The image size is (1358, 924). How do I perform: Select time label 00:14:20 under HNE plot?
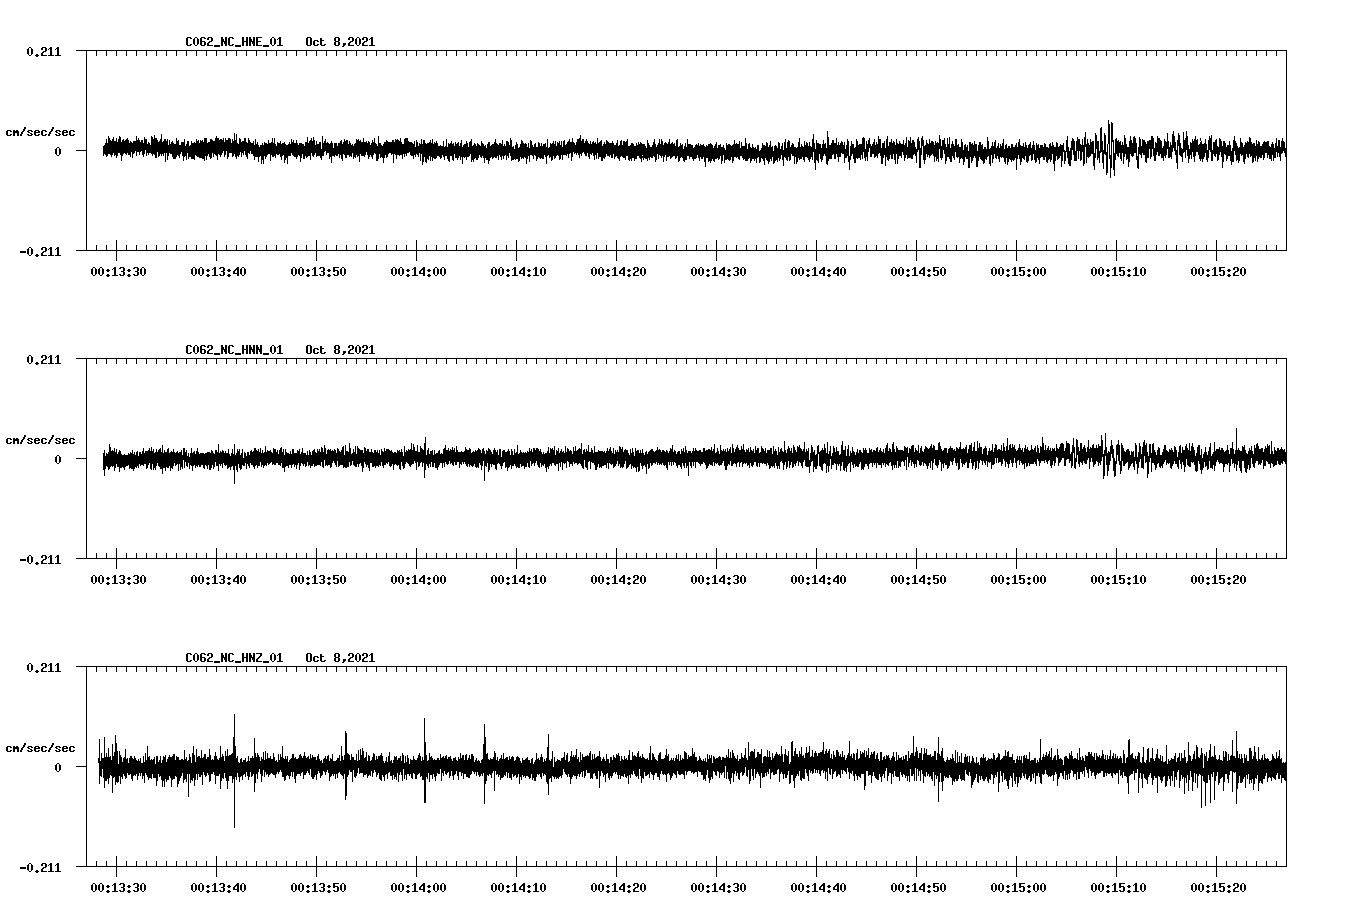(618, 272)
